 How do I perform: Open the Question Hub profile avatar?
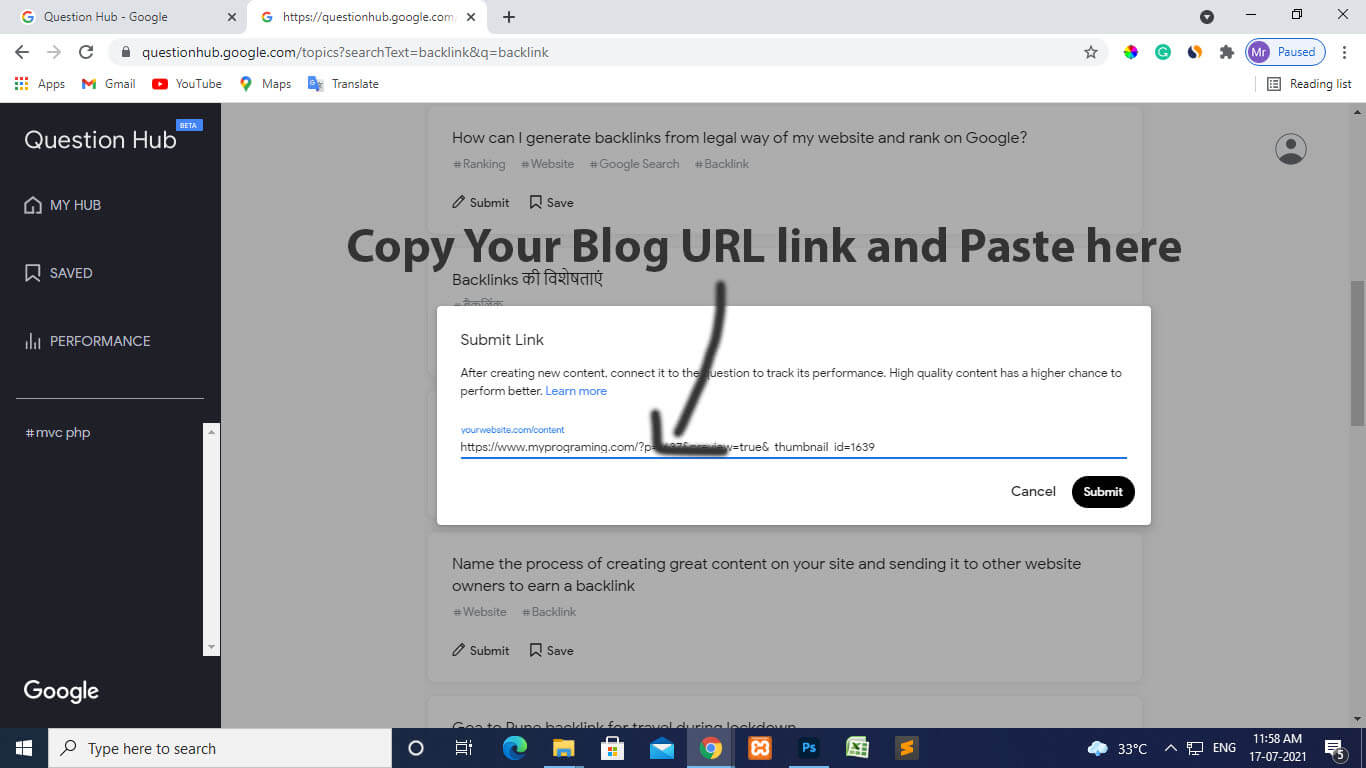[1289, 148]
